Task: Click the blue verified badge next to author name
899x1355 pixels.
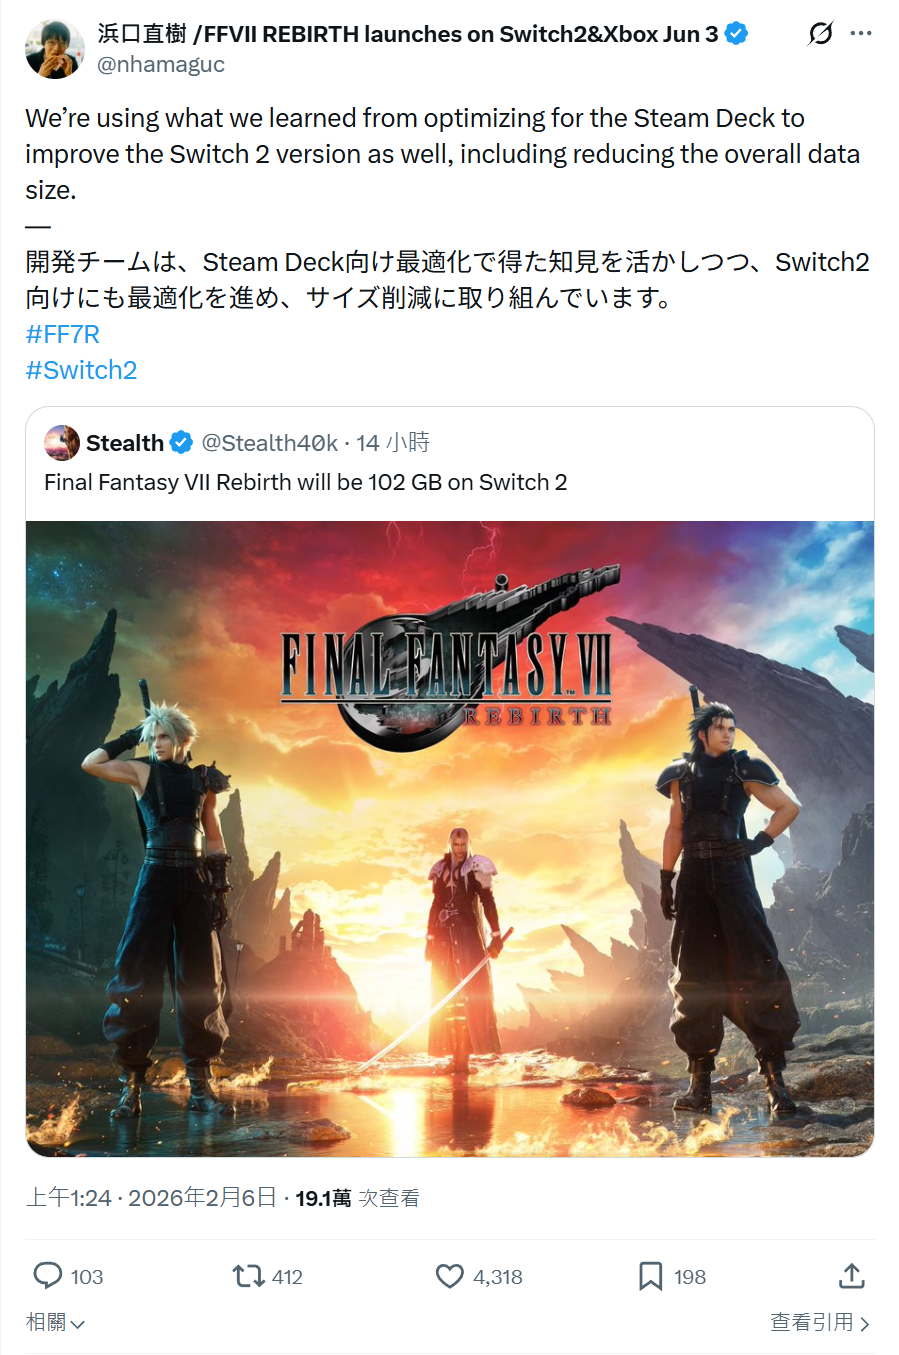Action: [x=736, y=33]
